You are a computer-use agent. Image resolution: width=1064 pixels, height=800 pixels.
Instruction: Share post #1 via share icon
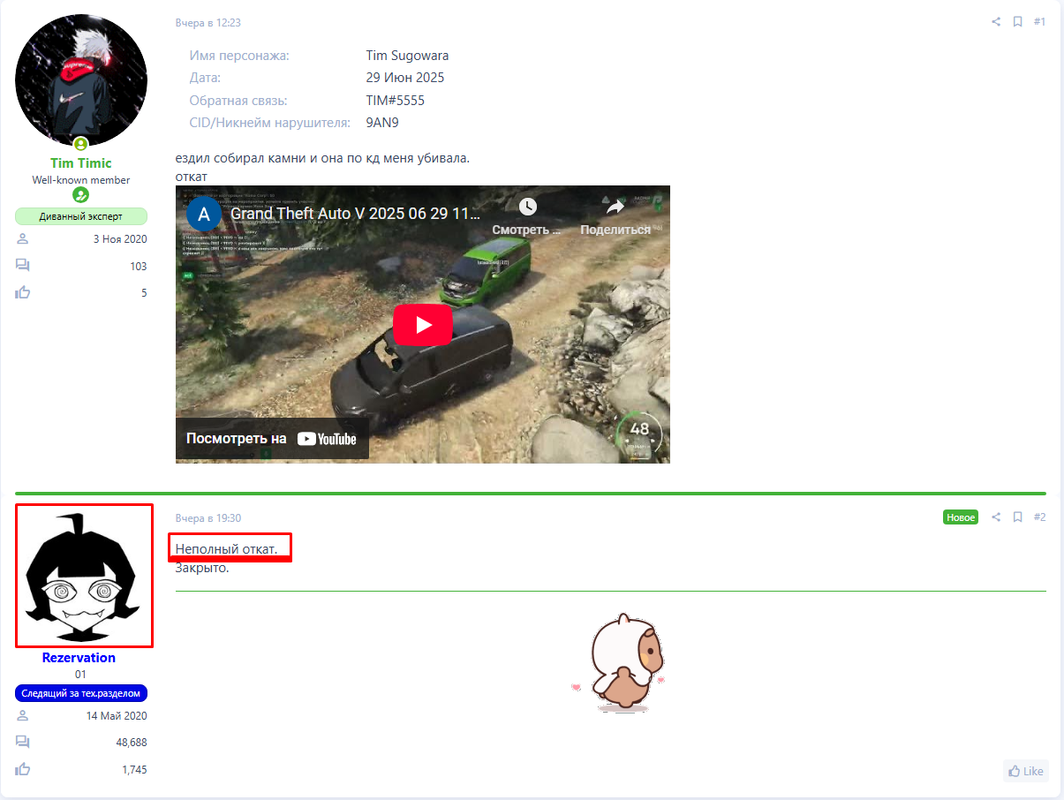995,22
